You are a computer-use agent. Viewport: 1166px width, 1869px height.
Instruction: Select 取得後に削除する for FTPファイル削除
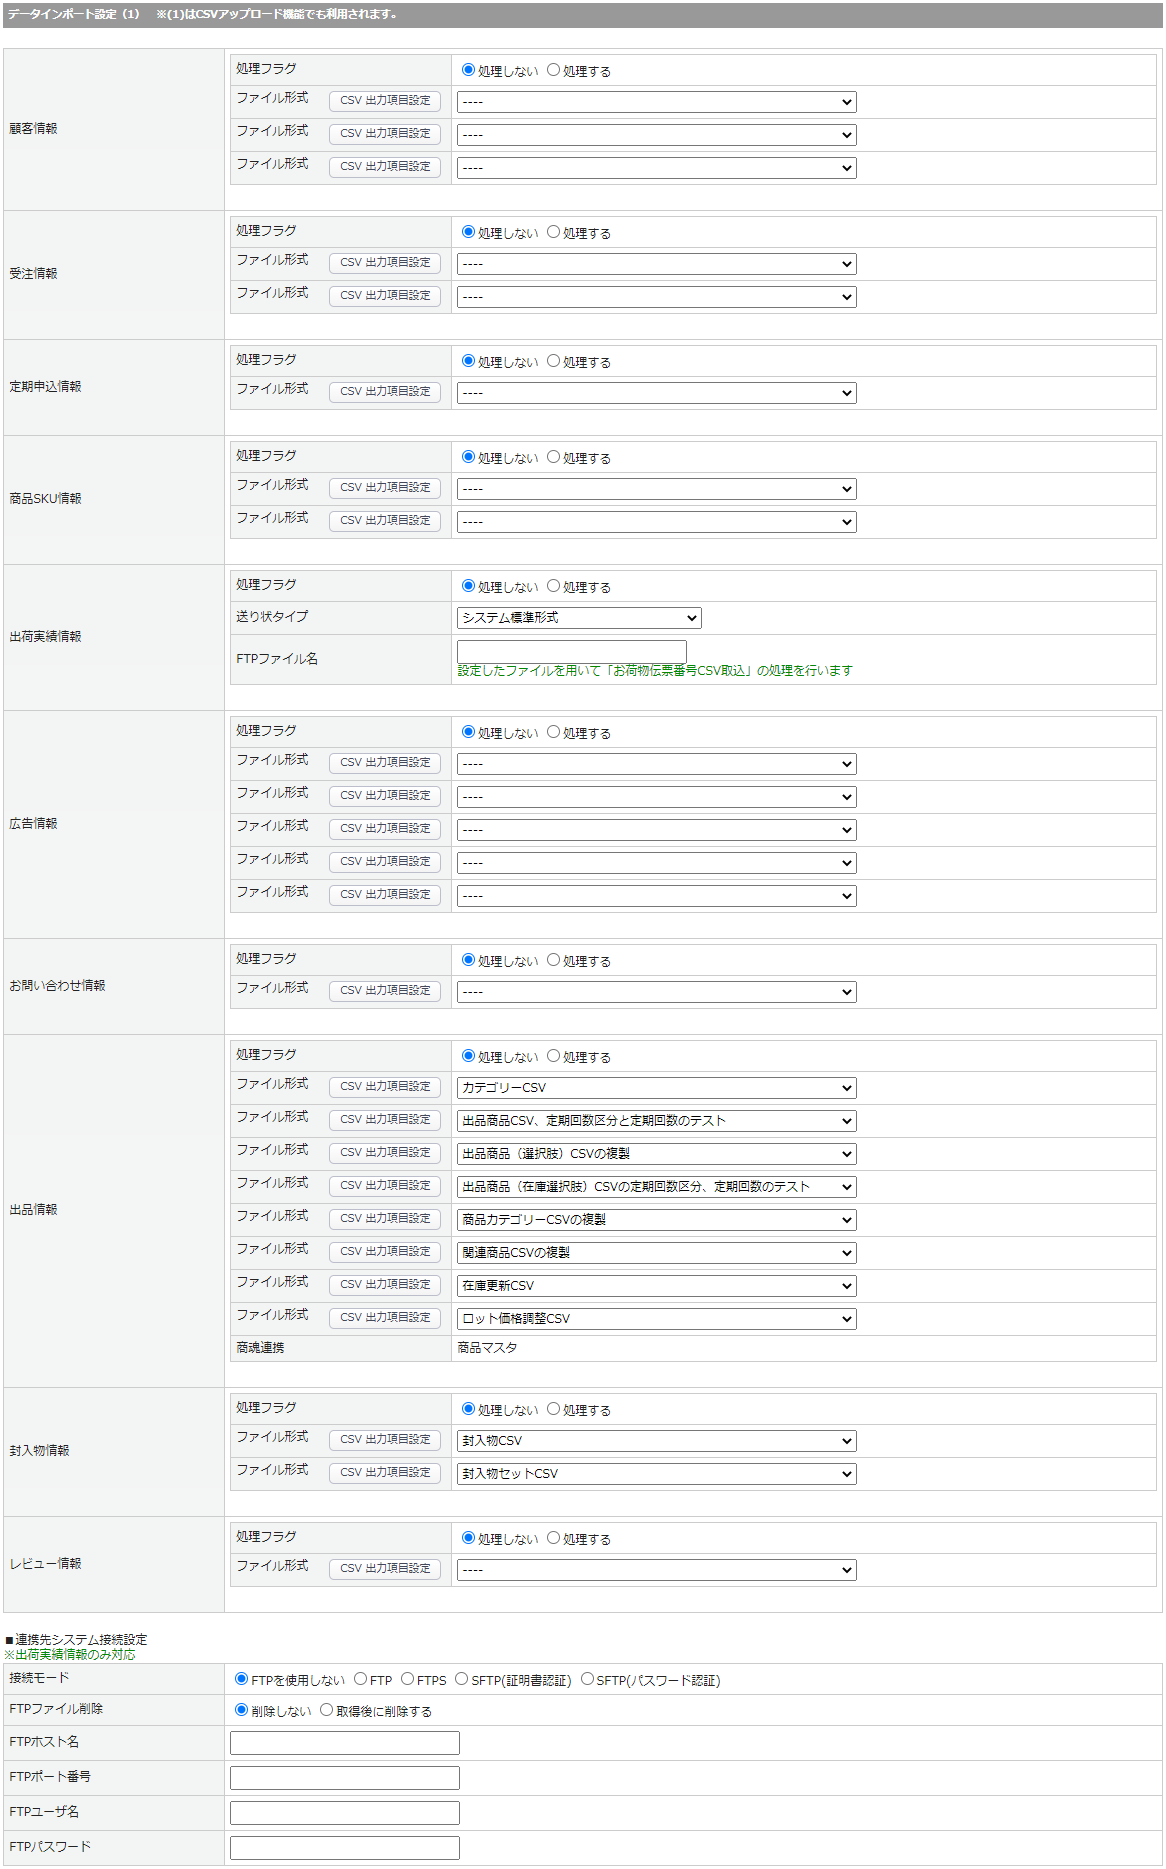click(326, 1710)
